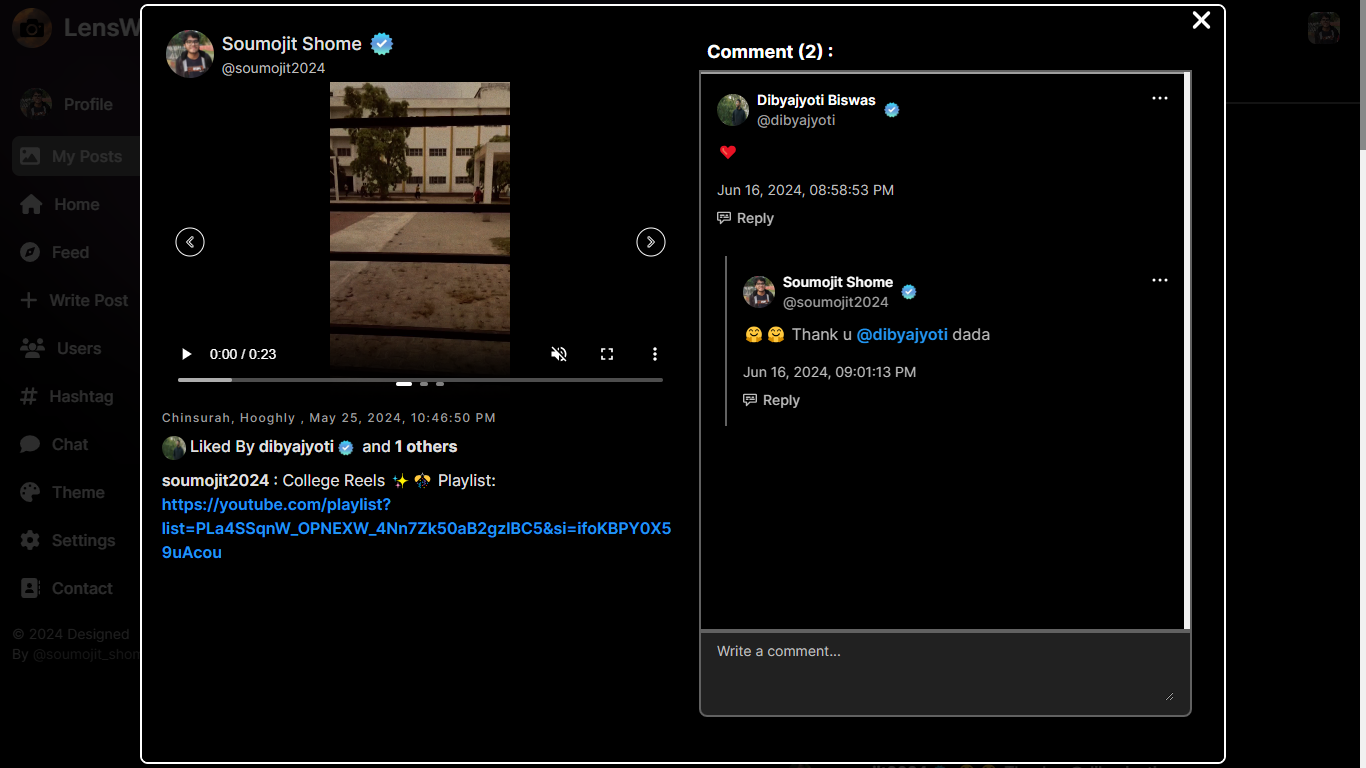Screen dimensions: 1366x768
Task: Unmute the video audio
Action: click(559, 354)
